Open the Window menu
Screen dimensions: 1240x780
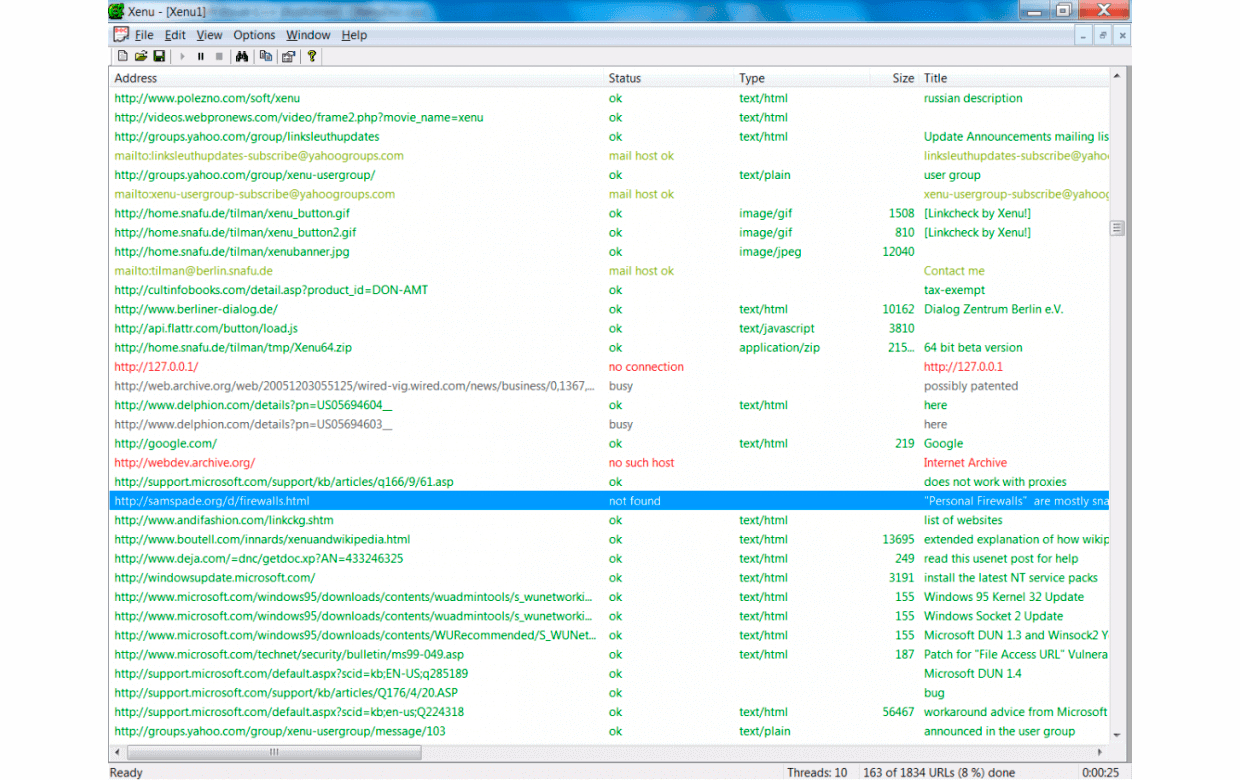point(308,35)
